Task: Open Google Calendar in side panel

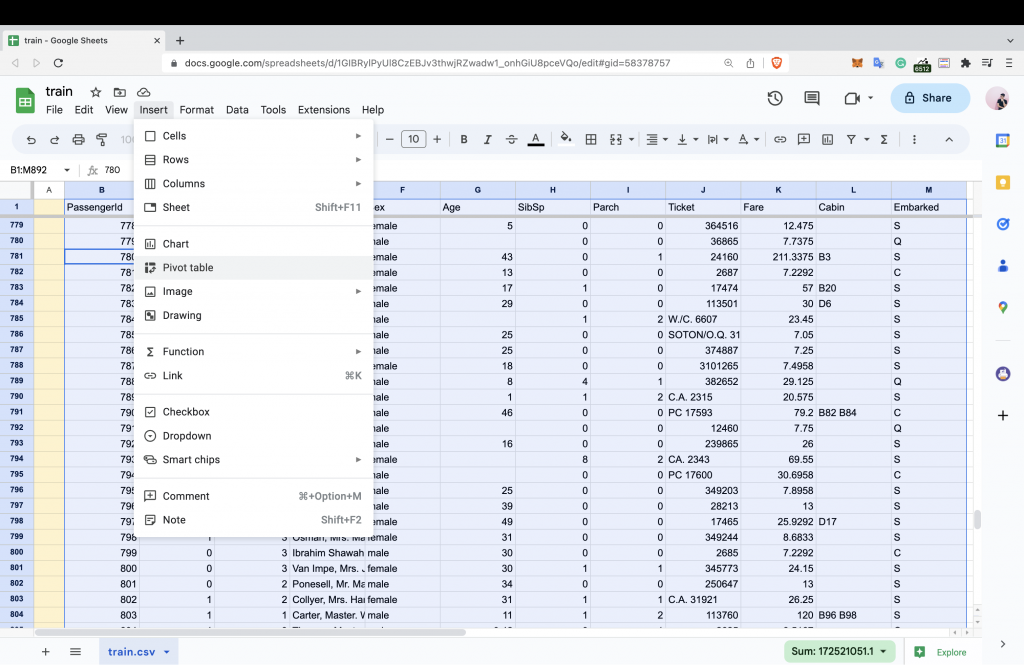Action: (1002, 140)
